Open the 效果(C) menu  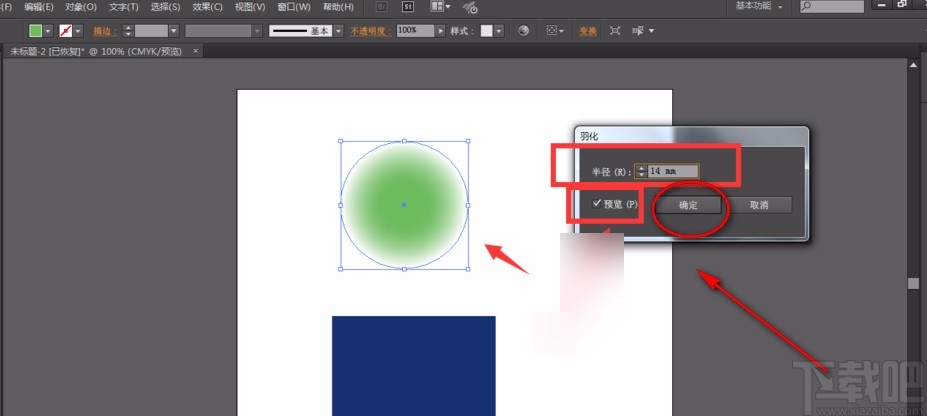(x=208, y=7)
